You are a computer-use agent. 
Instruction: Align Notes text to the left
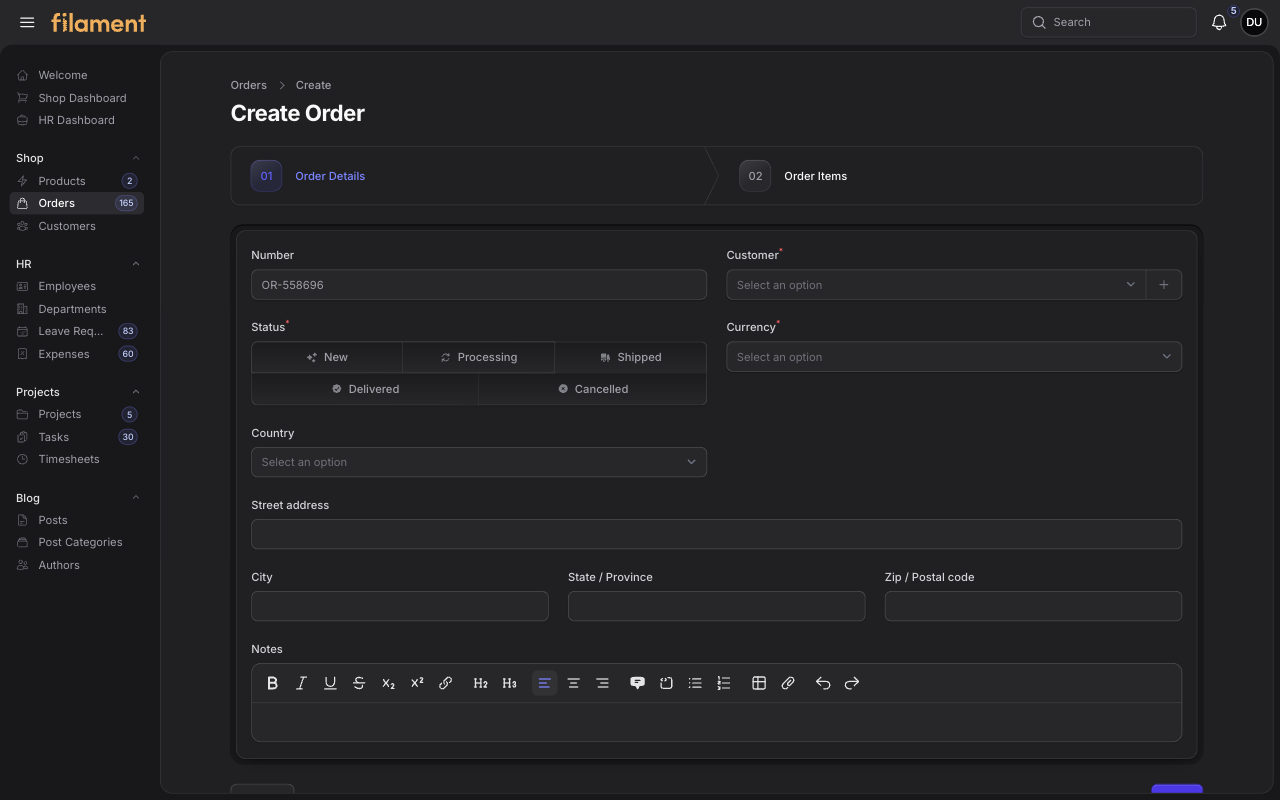click(545, 683)
